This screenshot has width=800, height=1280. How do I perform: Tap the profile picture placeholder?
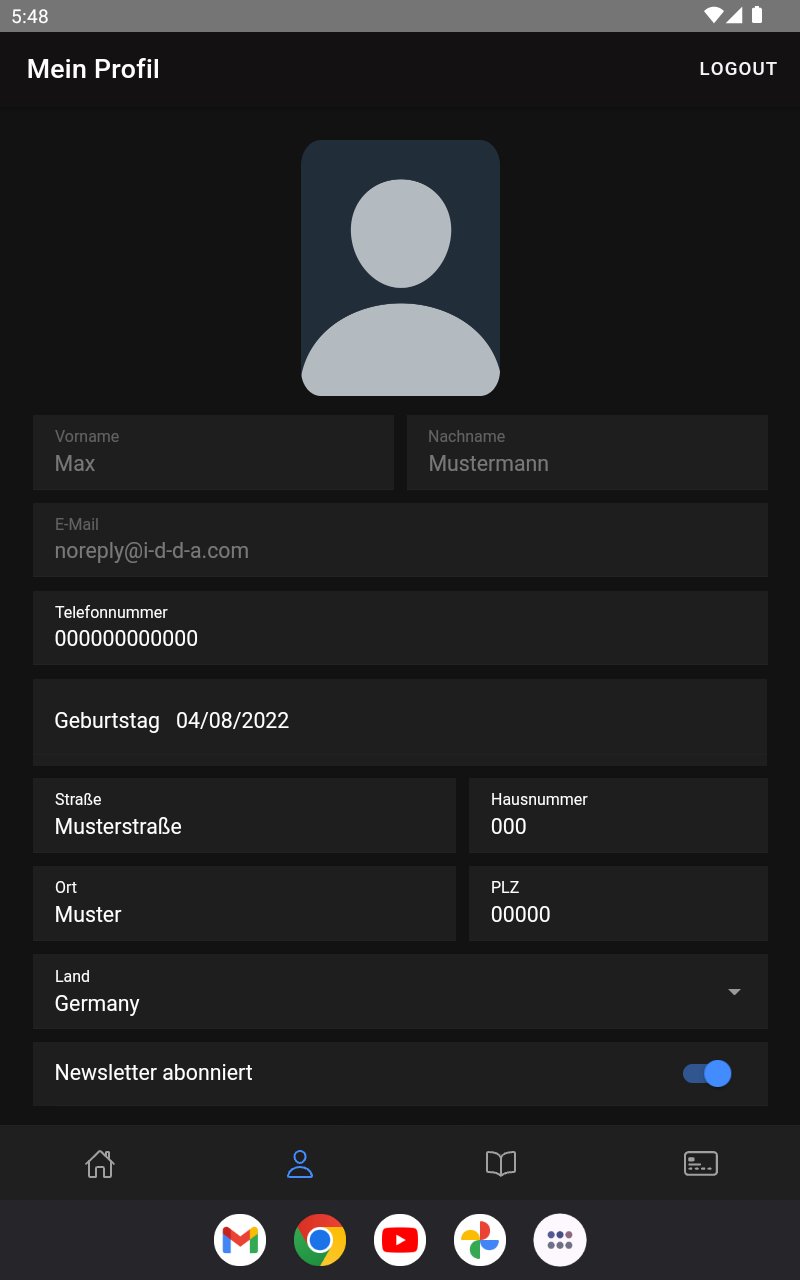pos(400,268)
